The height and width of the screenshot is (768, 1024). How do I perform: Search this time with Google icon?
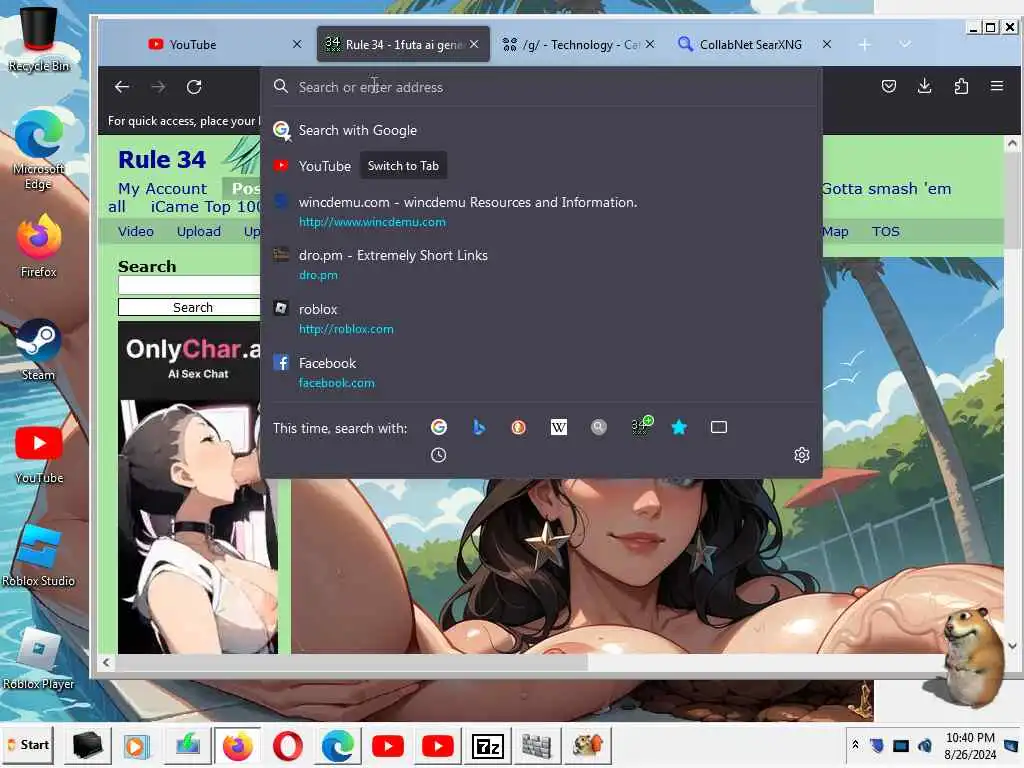tap(439, 427)
